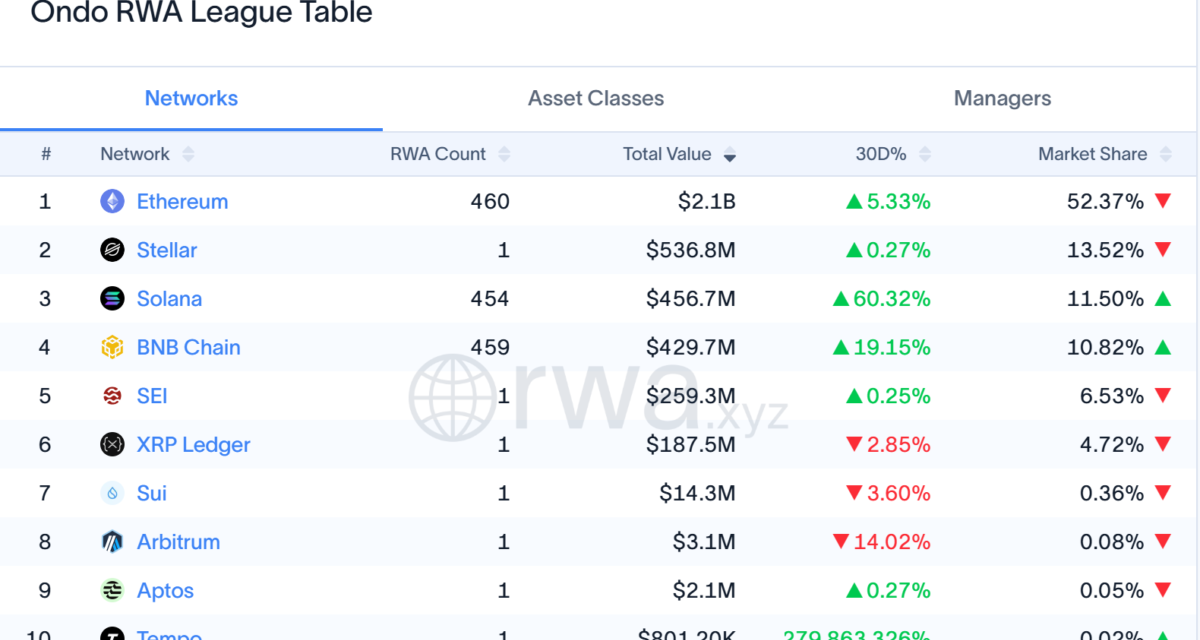The image size is (1200, 640).
Task: Open the Solana network link
Action: 169,298
